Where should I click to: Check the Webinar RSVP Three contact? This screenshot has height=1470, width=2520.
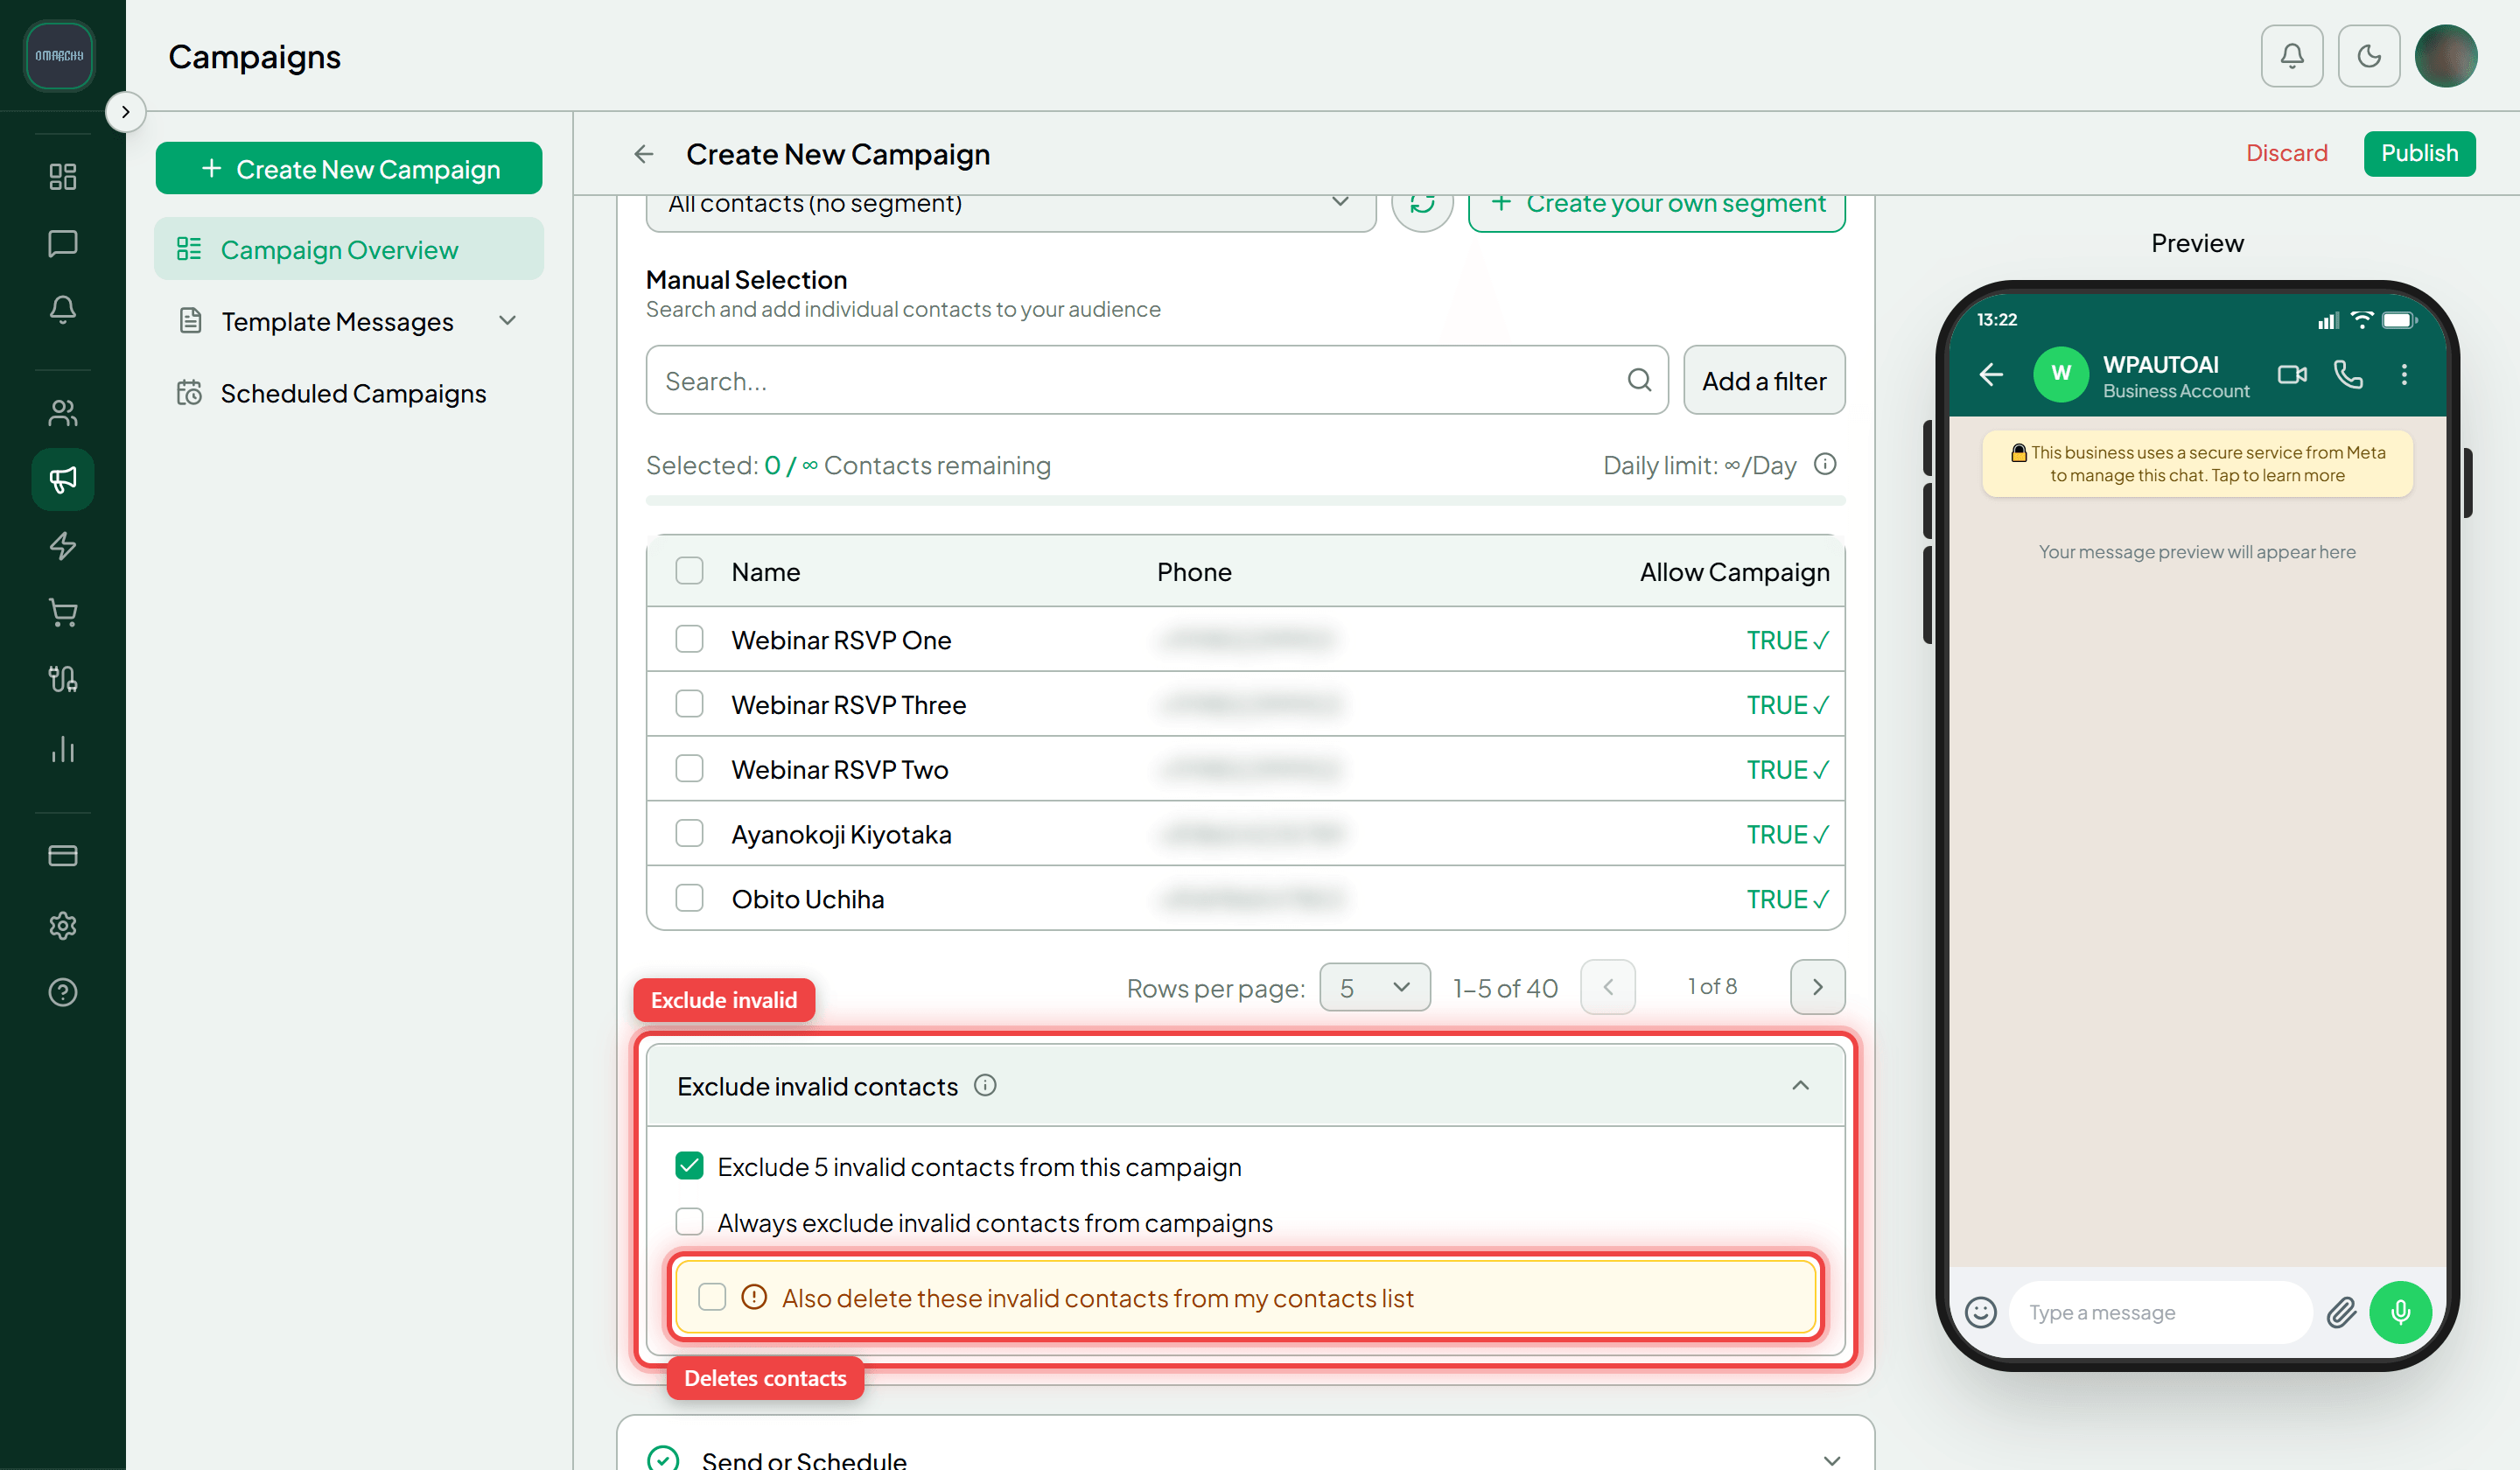pos(689,704)
